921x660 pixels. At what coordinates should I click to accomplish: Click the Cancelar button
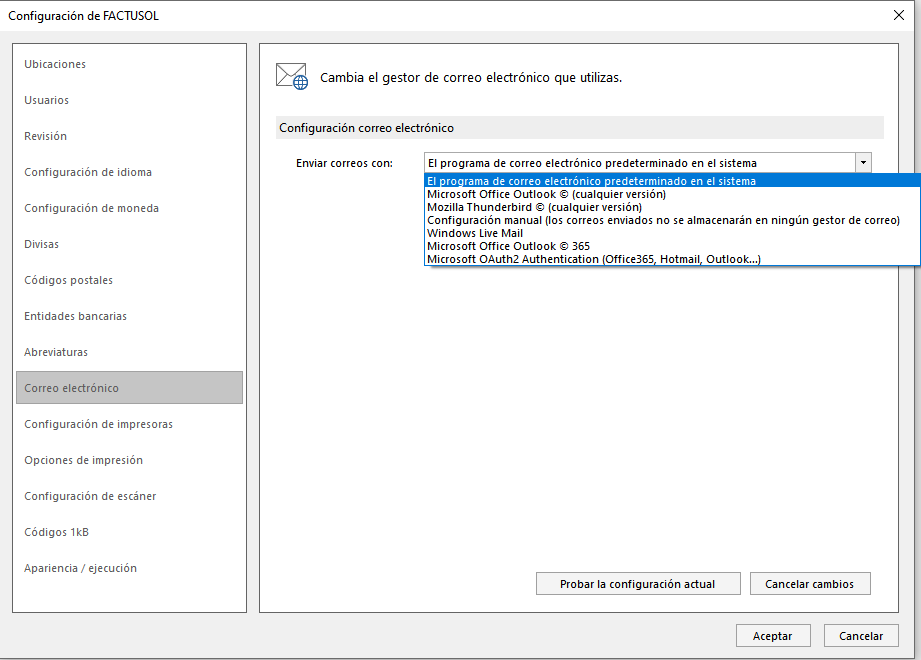pos(861,635)
